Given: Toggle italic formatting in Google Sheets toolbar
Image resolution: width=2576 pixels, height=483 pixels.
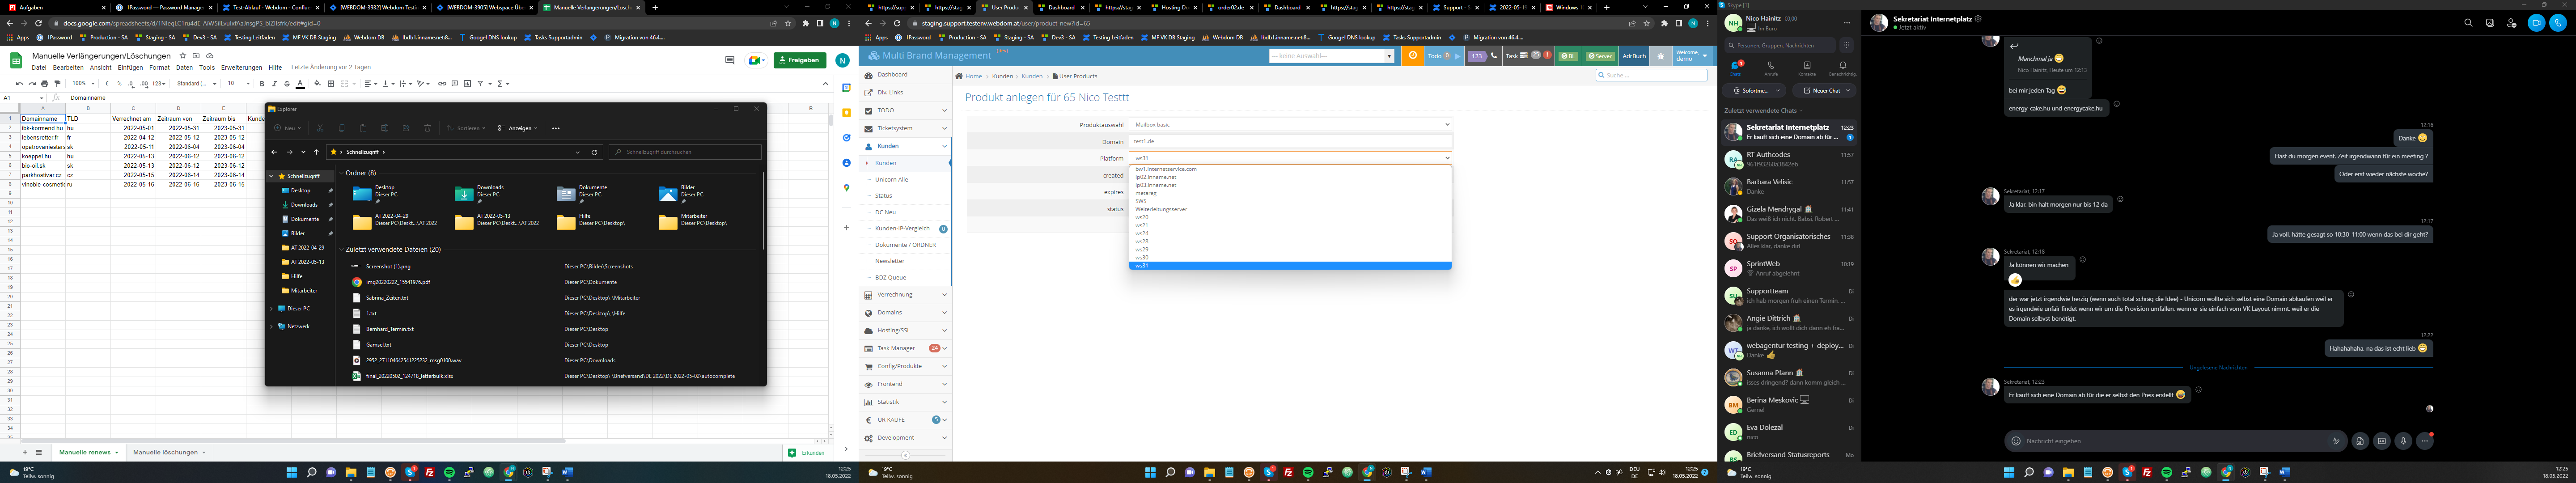Looking at the screenshot, I should (274, 84).
